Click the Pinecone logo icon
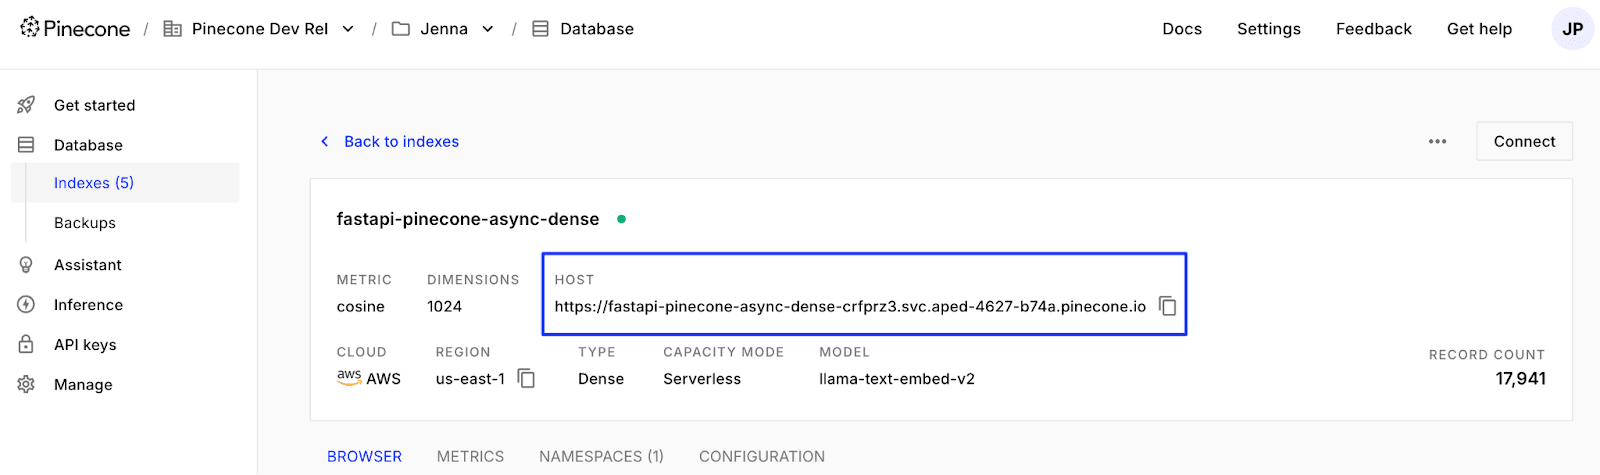Image resolution: width=1600 pixels, height=475 pixels. pyautogui.click(x=30, y=28)
